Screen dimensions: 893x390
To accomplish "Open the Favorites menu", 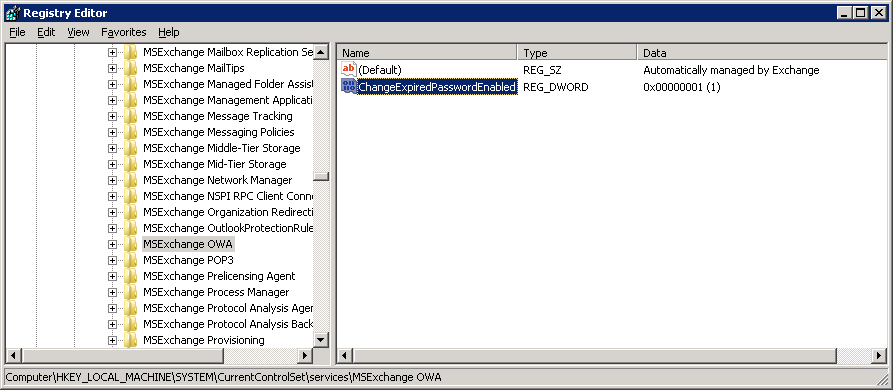I will coord(124,32).
